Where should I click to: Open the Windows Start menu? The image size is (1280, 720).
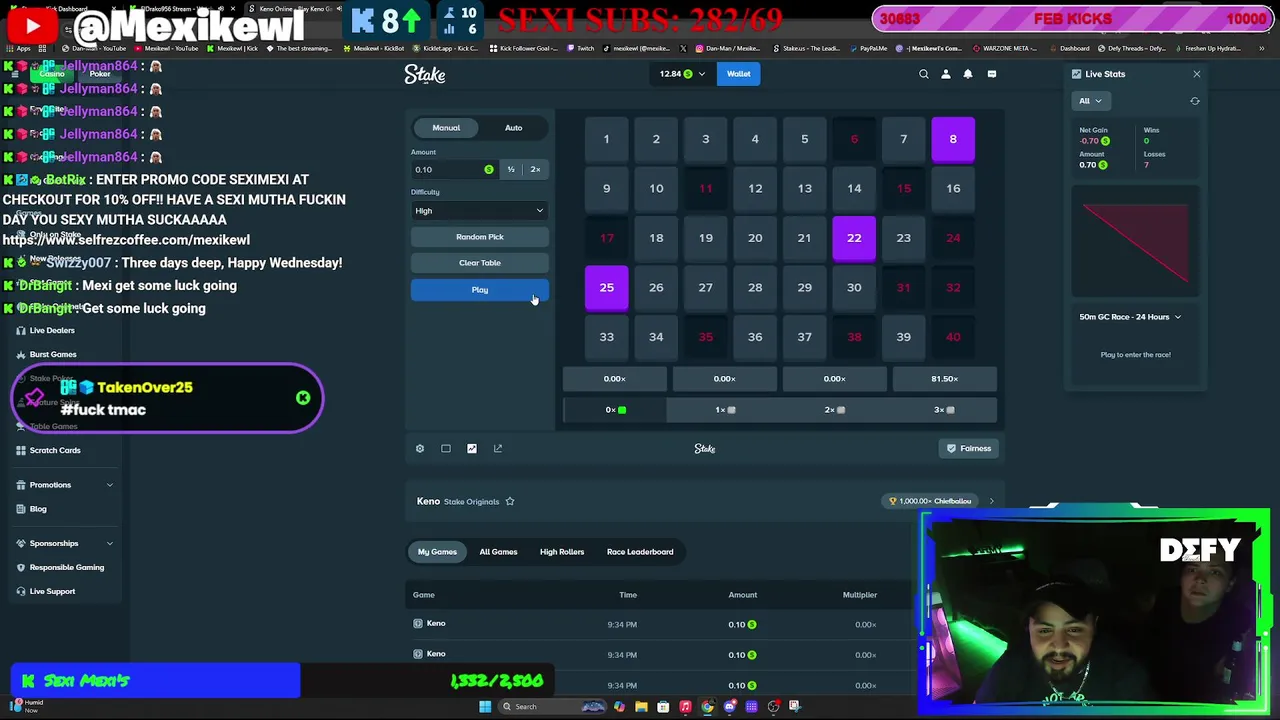pos(485,707)
